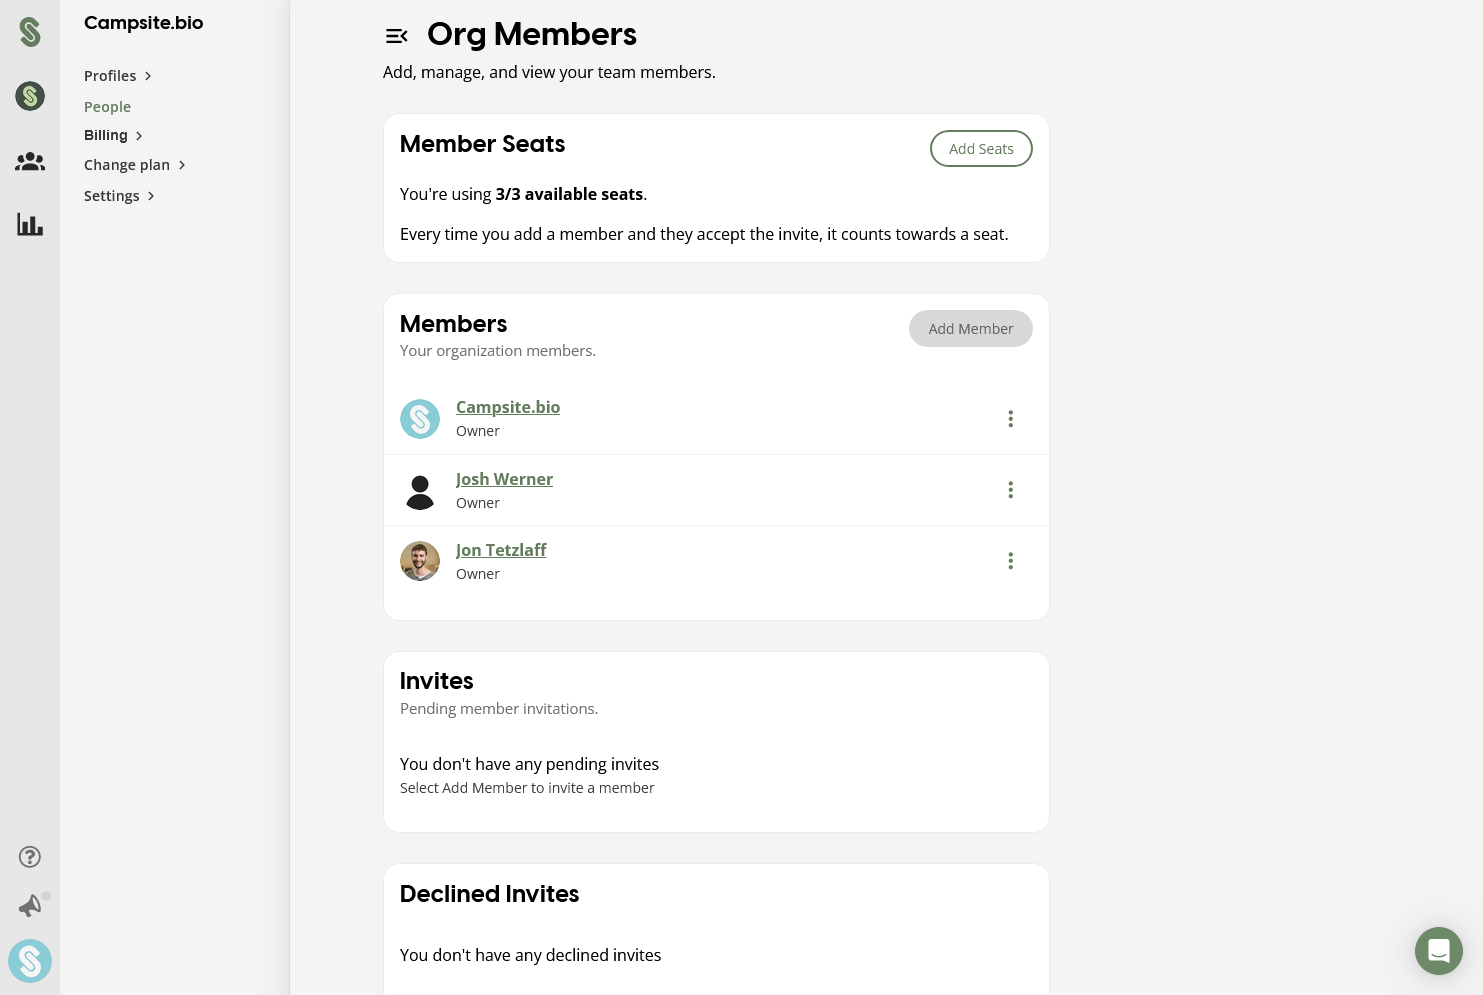Select the People icon in the left rail
1483x995 pixels.
pyautogui.click(x=30, y=161)
